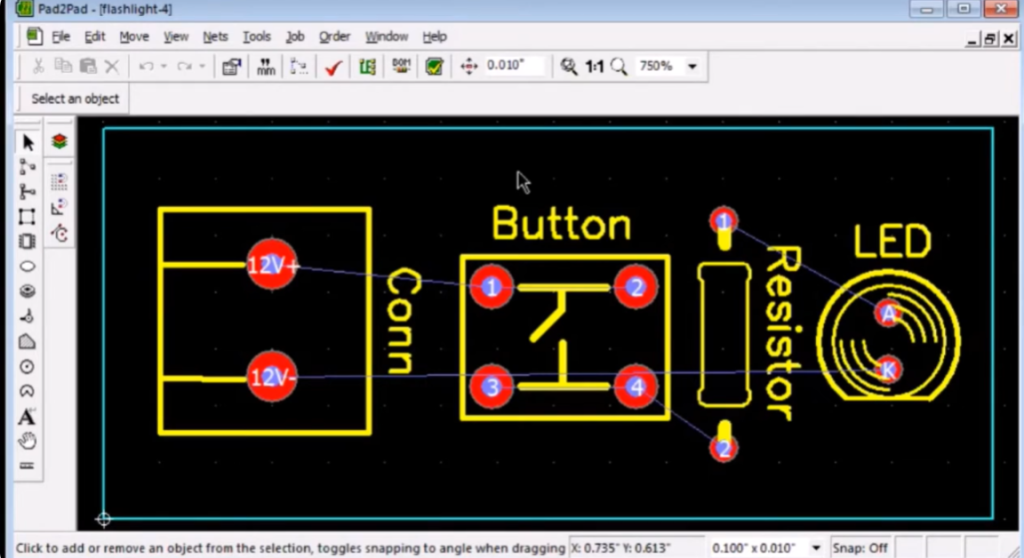1024x558 pixels.
Task: Click the green checkbox order icon
Action: point(434,66)
